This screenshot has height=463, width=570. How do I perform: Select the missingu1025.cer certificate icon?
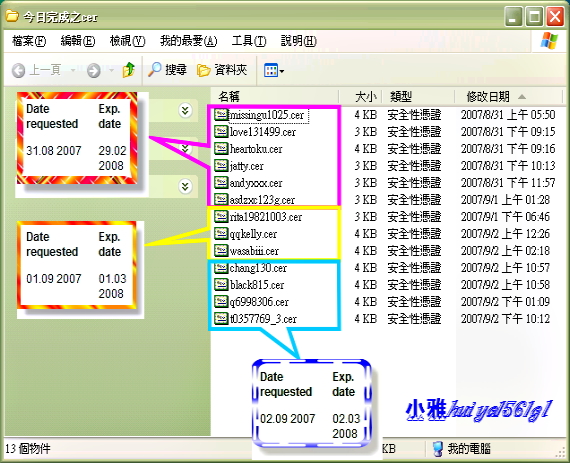click(221, 115)
